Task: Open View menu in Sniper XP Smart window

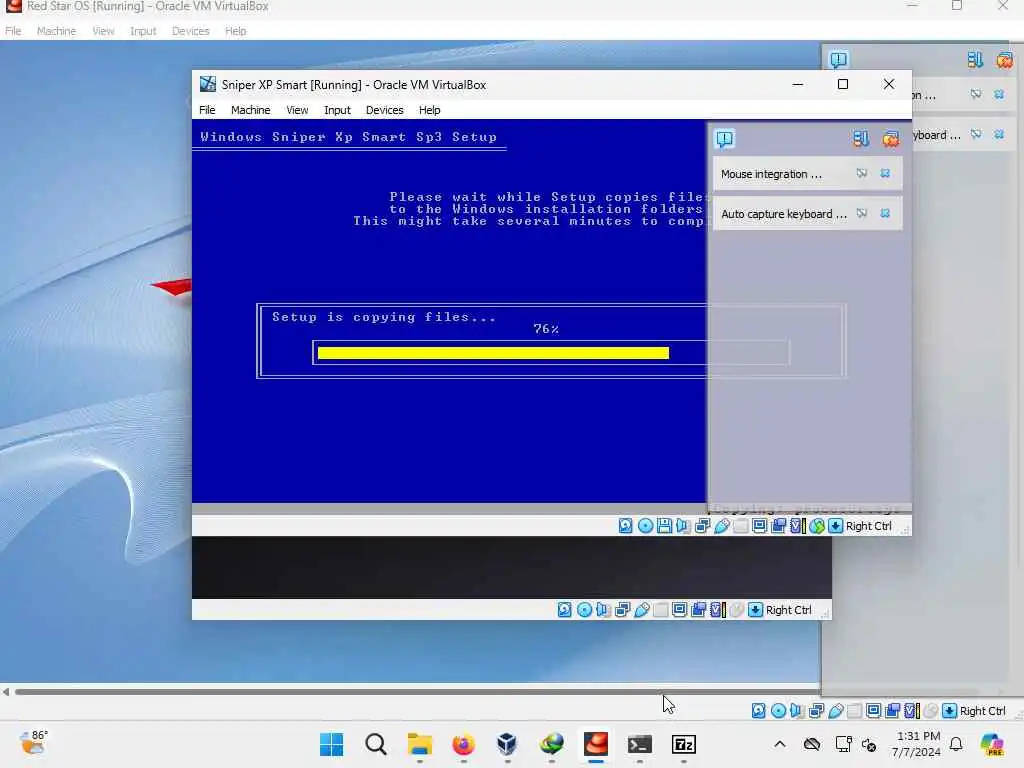Action: [x=297, y=110]
